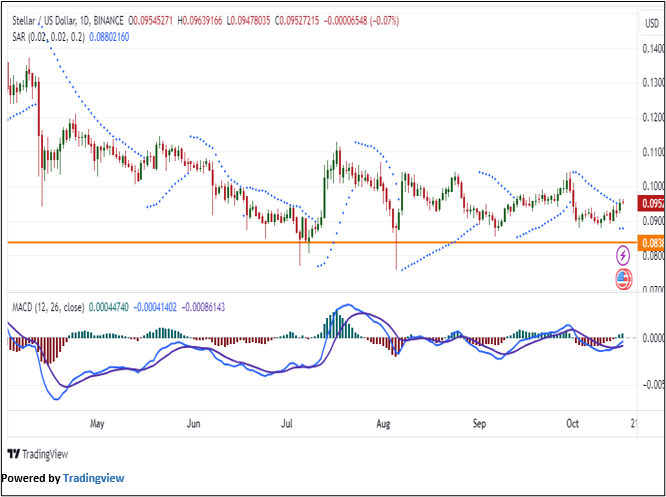Click the Aug label on time axis
The height and width of the screenshot is (497, 666).
tap(383, 424)
